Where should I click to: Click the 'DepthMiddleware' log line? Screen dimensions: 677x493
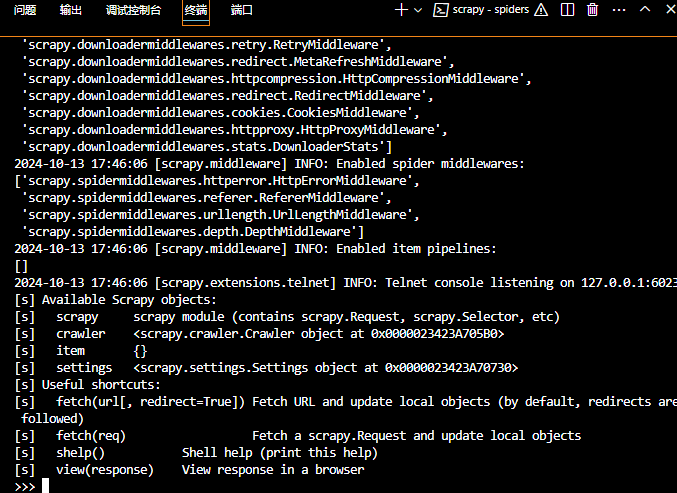(193, 232)
